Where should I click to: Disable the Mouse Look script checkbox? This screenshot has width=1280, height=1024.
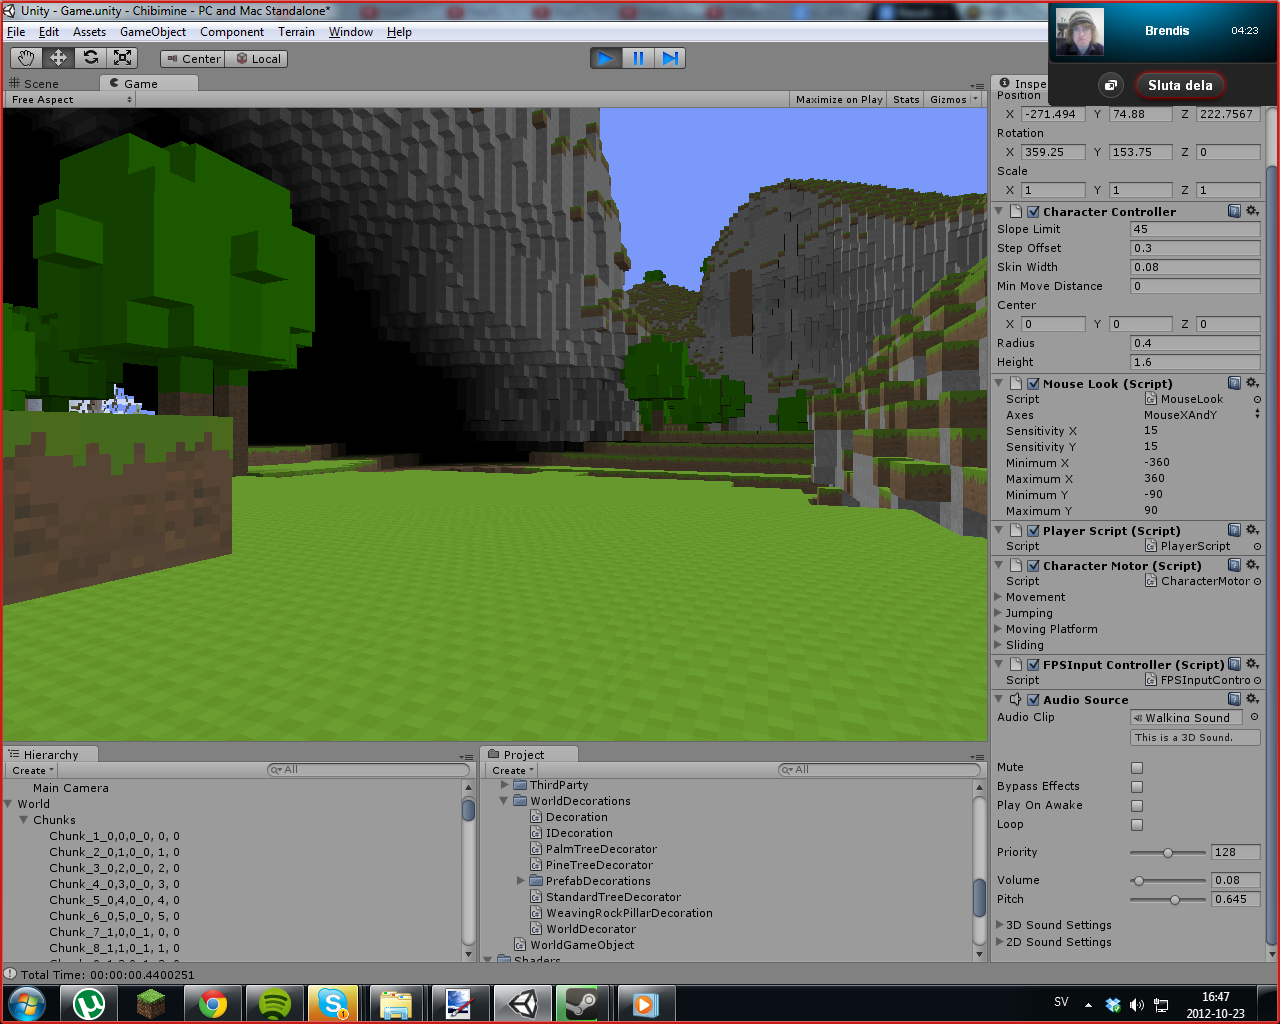click(x=1033, y=384)
